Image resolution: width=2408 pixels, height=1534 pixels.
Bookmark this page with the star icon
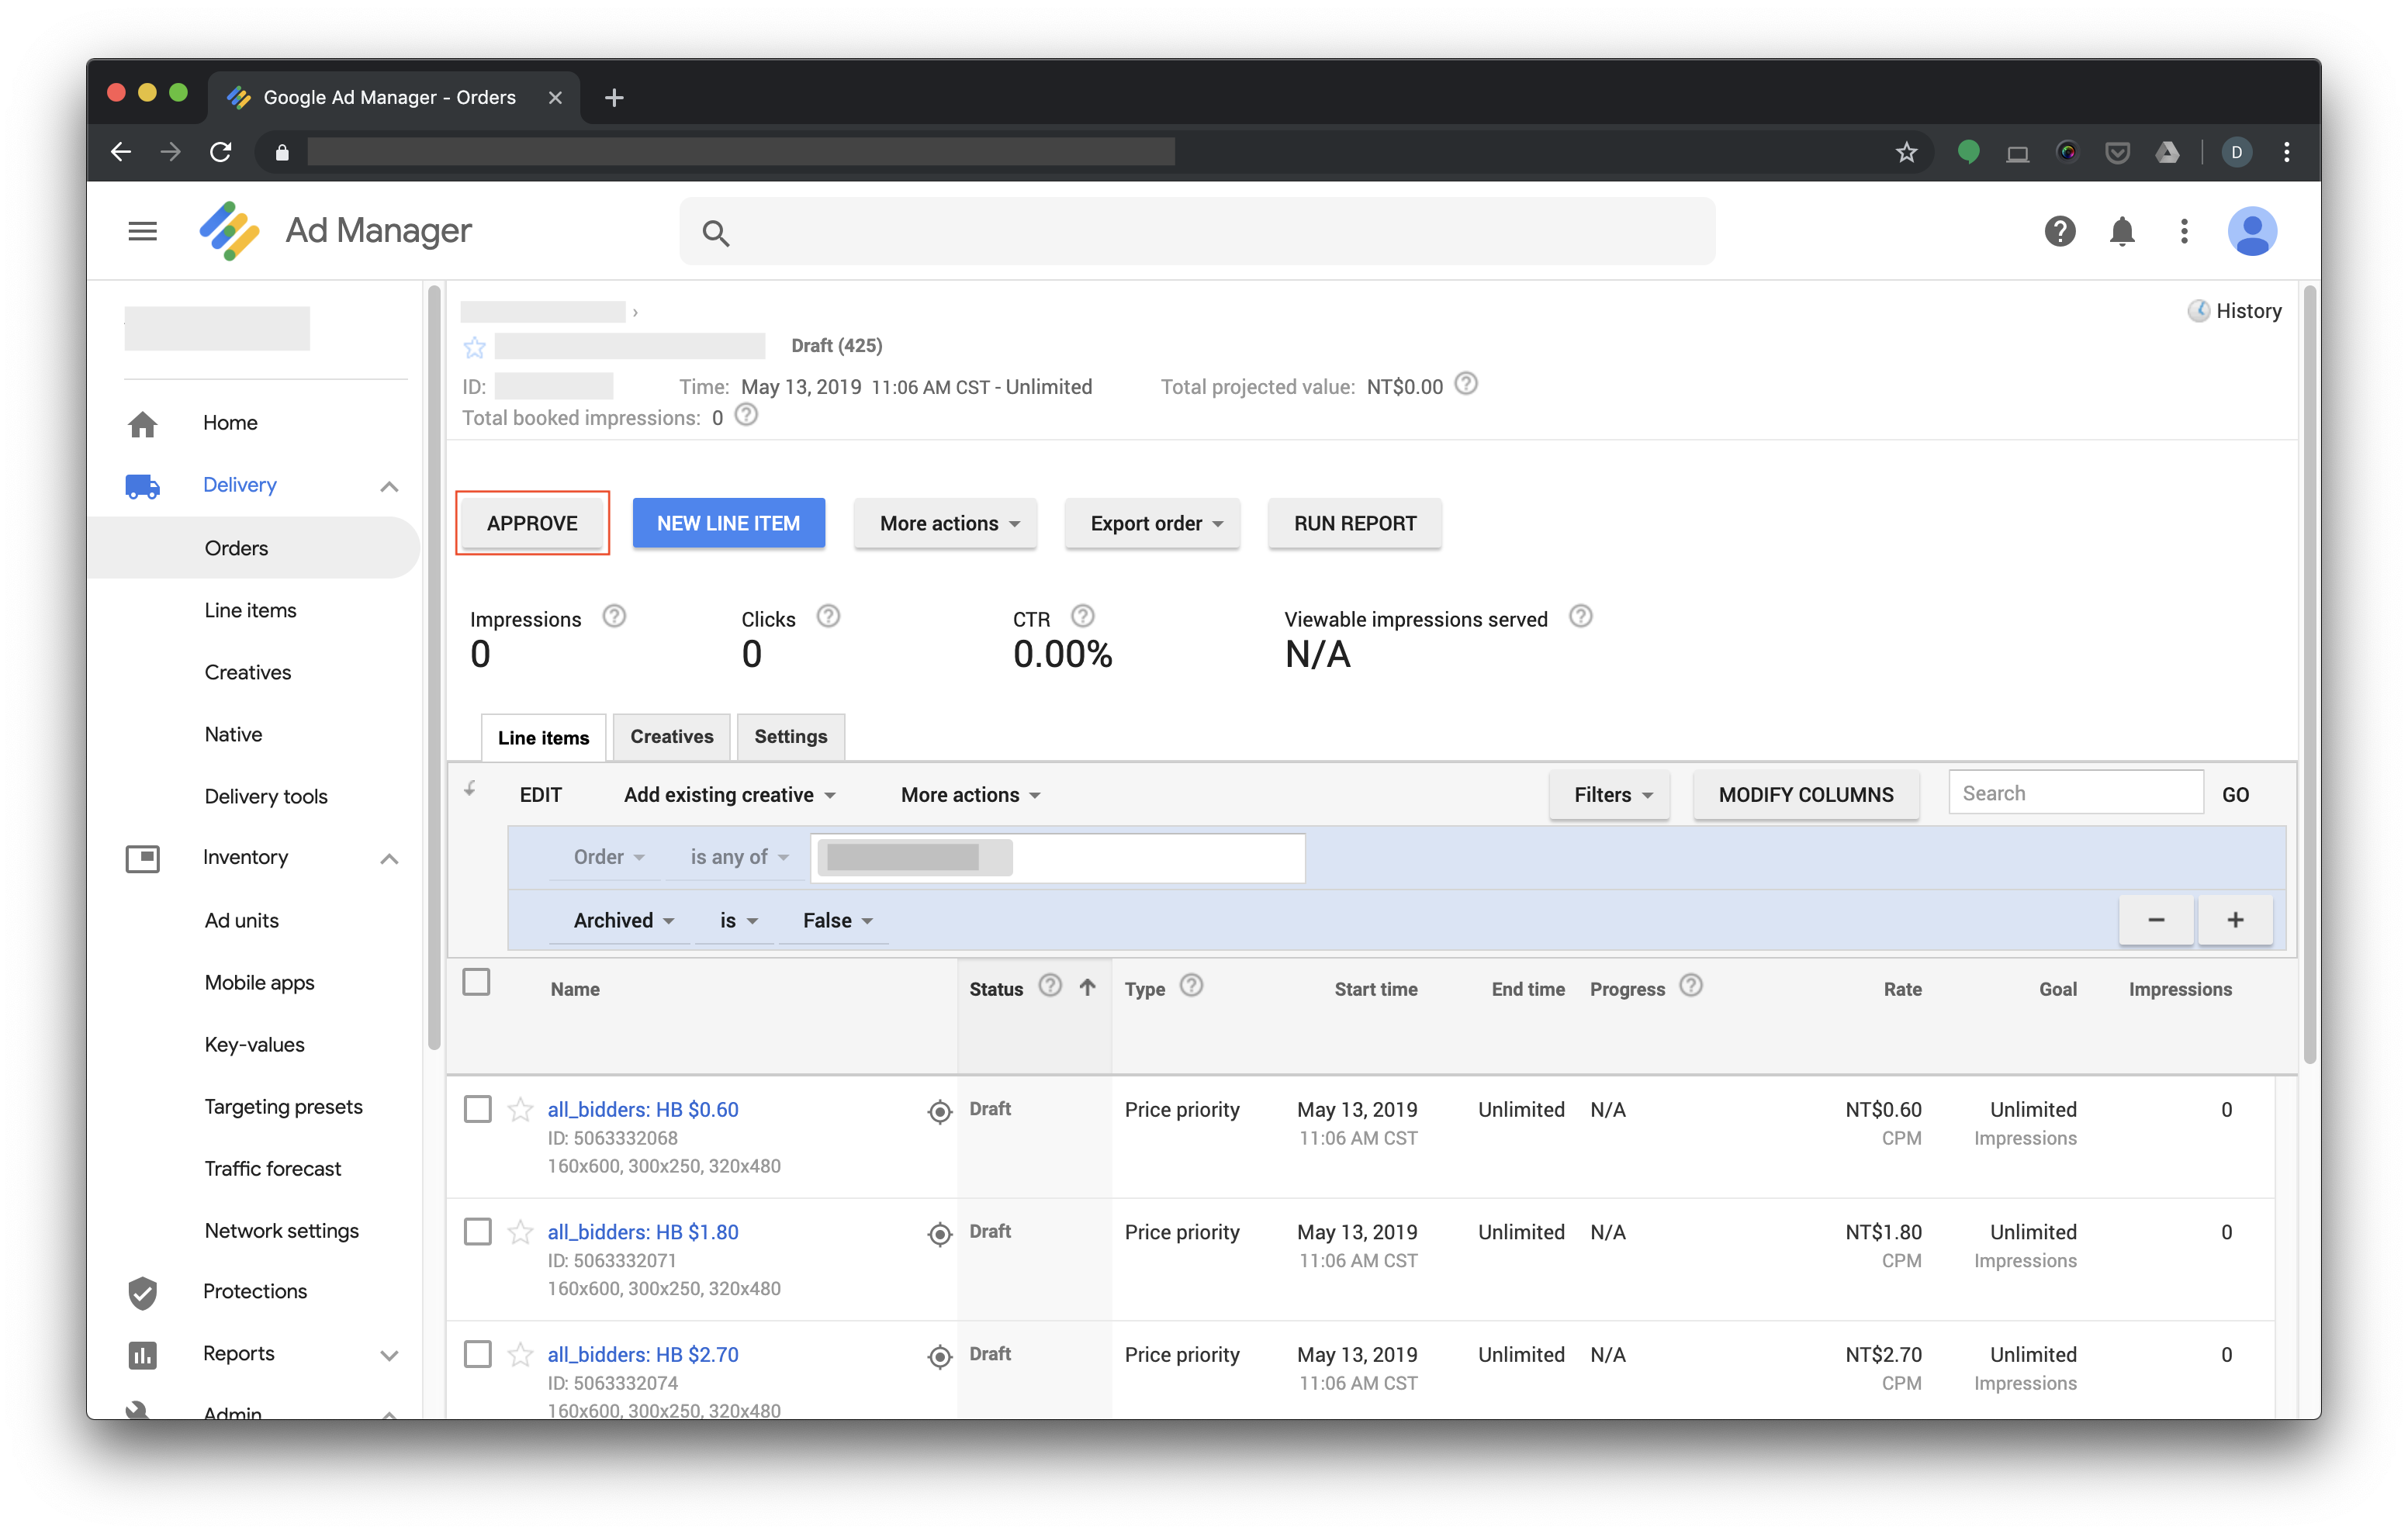point(1906,152)
